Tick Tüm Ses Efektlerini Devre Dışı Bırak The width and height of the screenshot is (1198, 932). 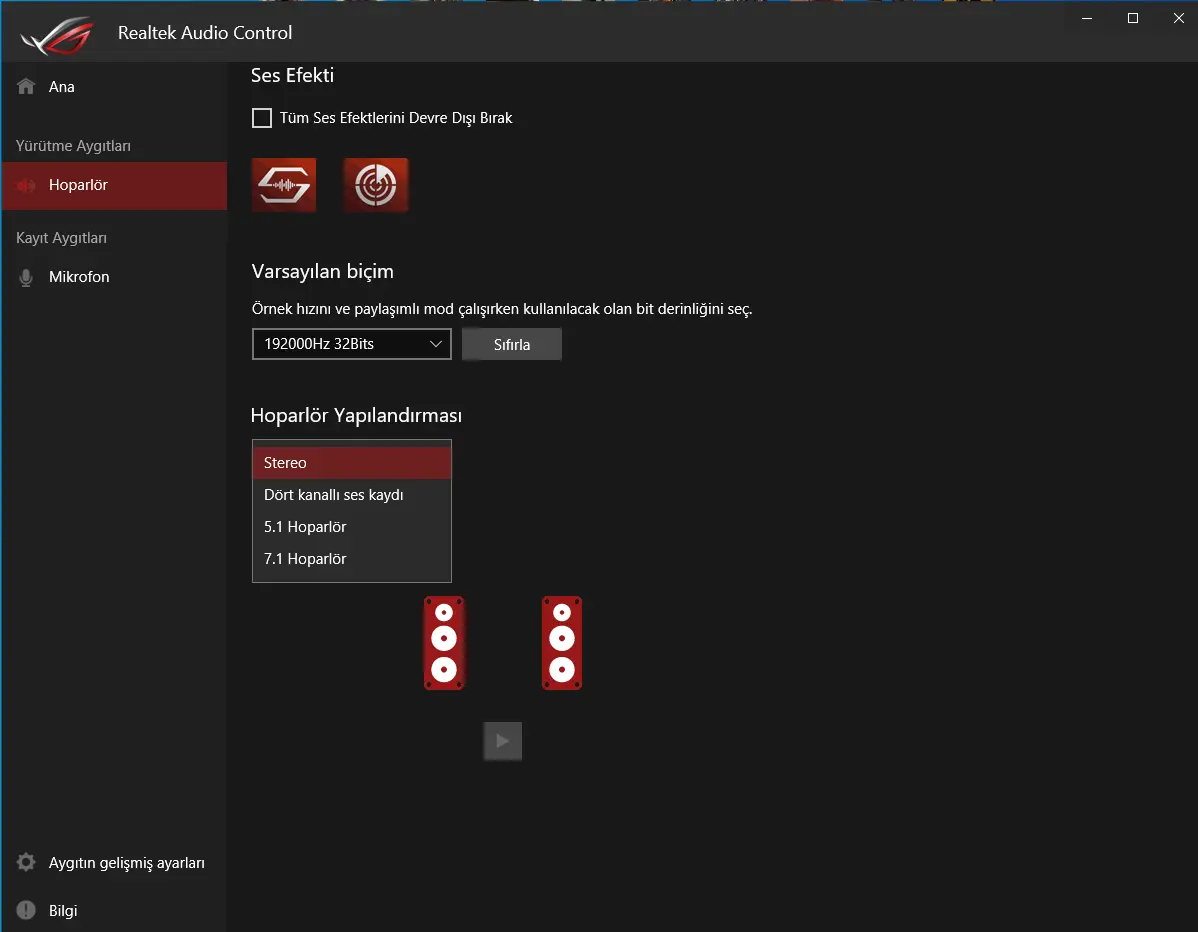pyautogui.click(x=262, y=118)
